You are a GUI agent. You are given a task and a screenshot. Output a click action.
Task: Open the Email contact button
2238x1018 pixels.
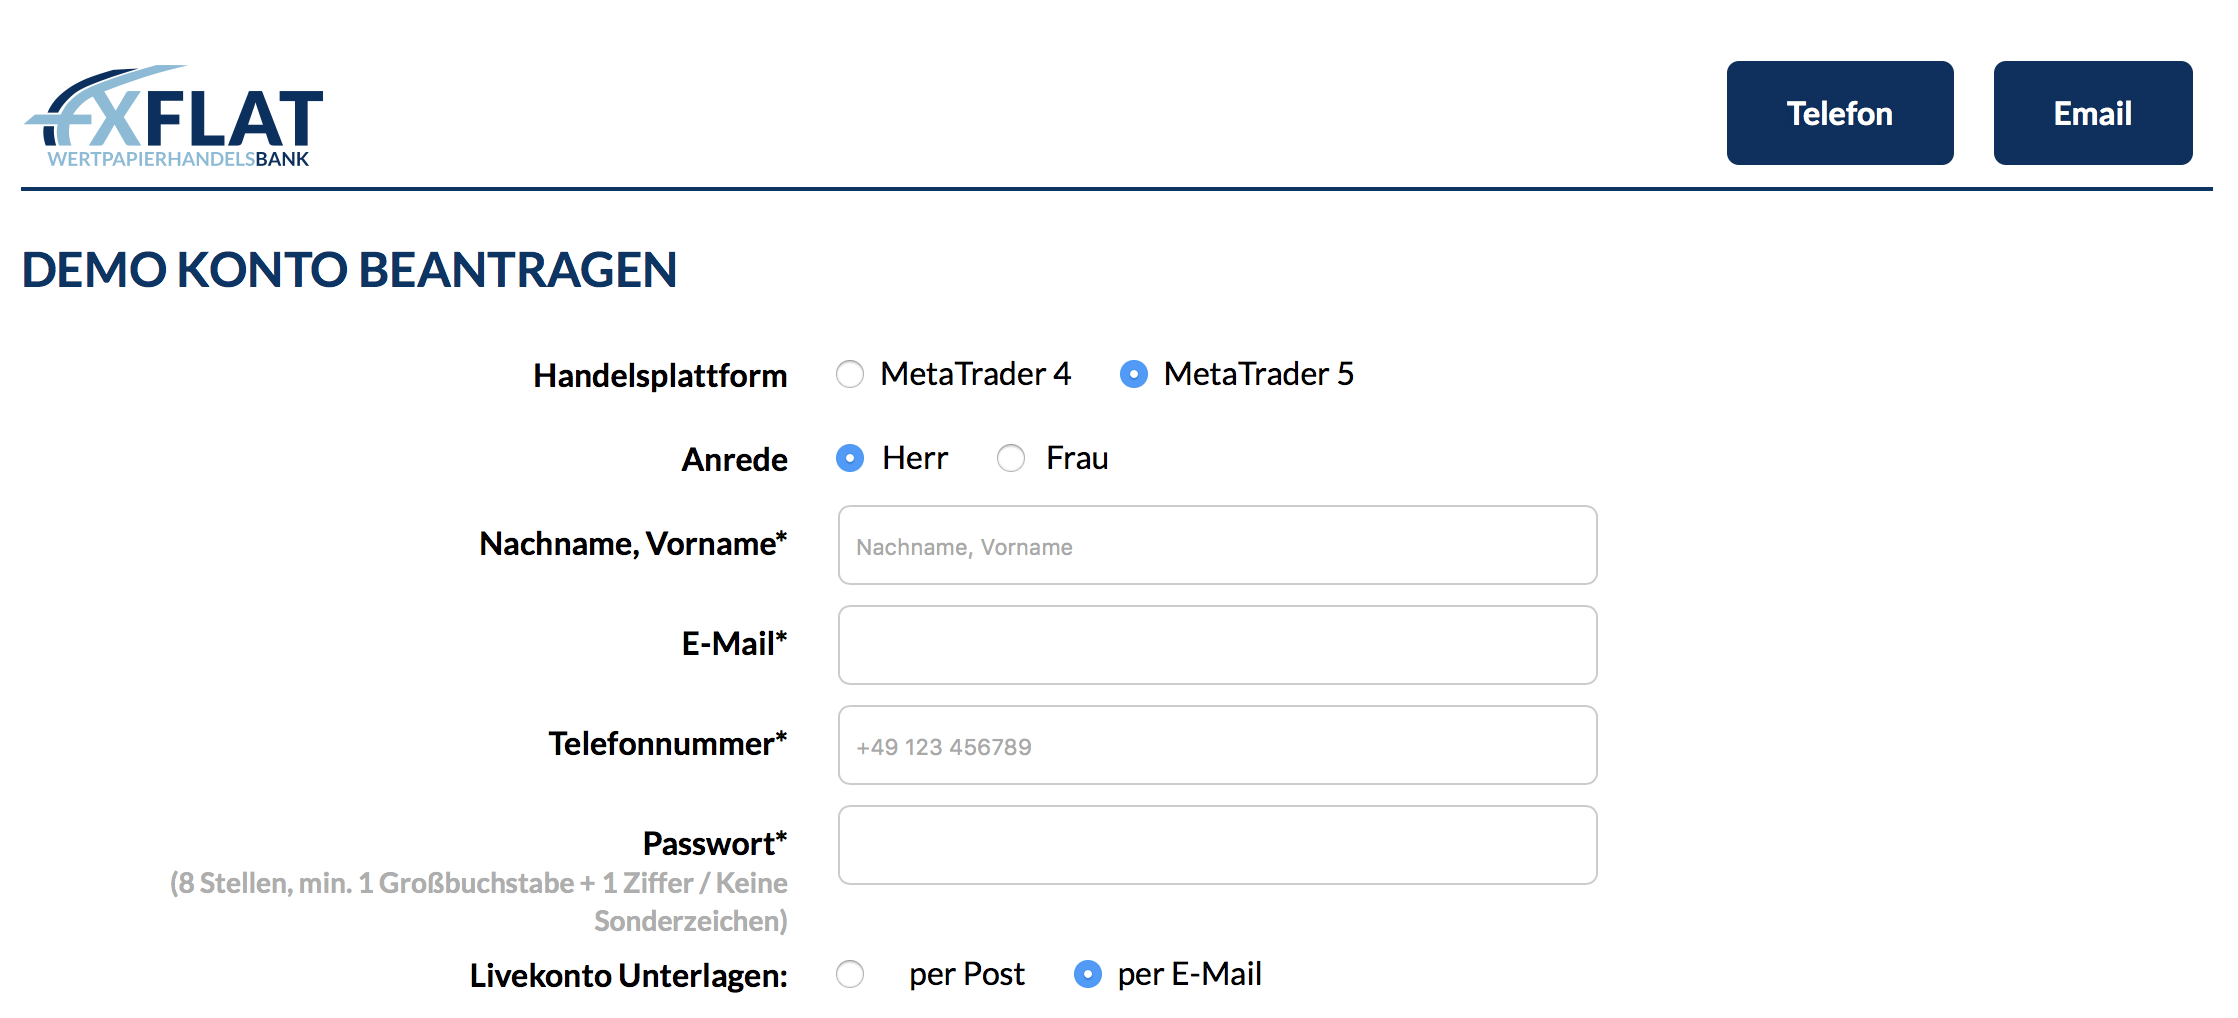tap(2093, 113)
